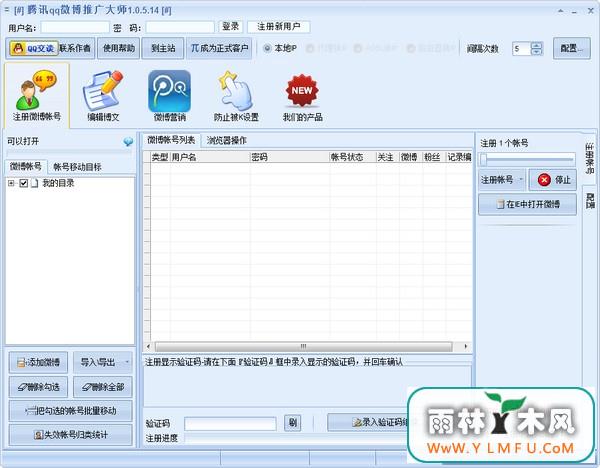Click the 粉丝 column header
The image size is (600, 468).
tap(434, 157)
